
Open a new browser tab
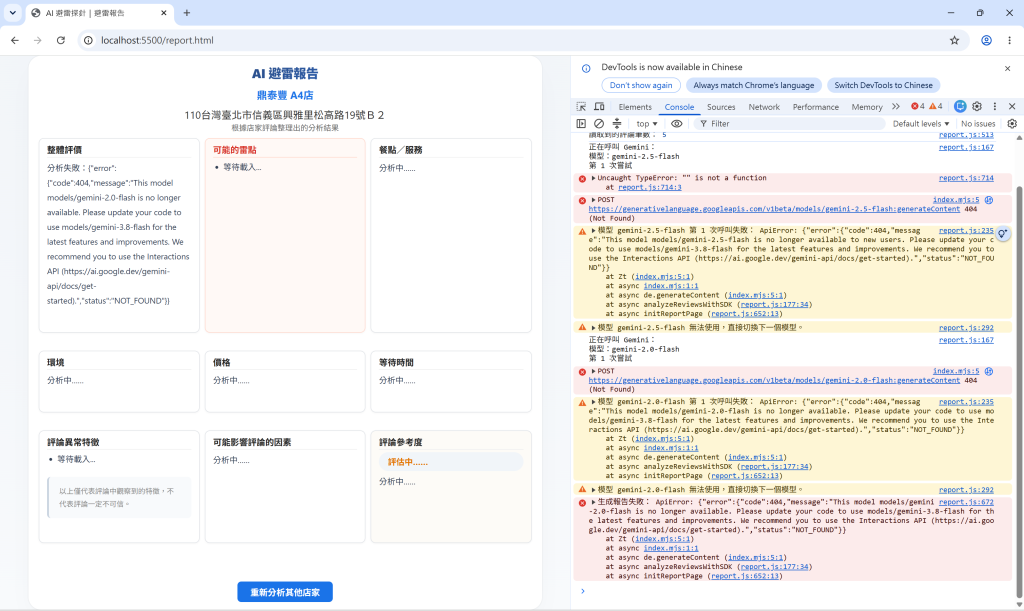click(x=187, y=12)
